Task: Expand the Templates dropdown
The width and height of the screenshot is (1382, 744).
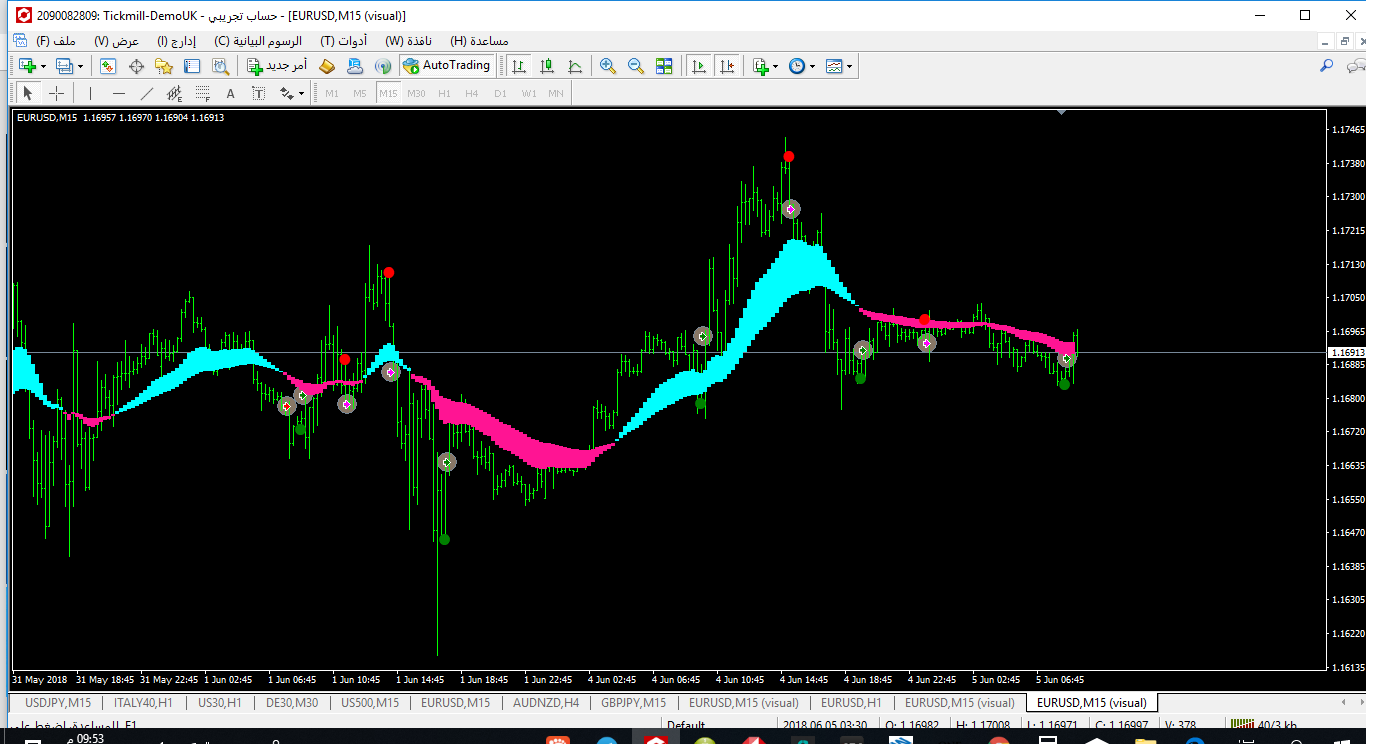Action: pos(850,66)
